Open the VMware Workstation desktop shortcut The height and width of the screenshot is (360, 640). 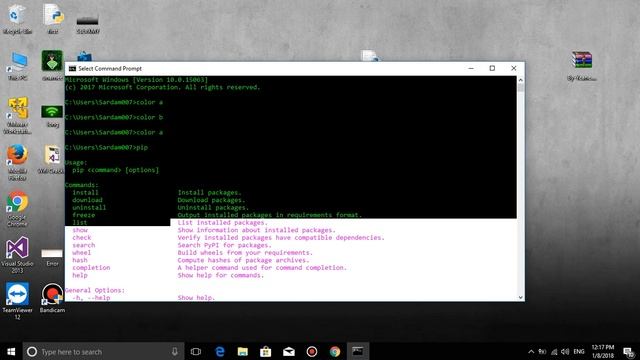18,115
